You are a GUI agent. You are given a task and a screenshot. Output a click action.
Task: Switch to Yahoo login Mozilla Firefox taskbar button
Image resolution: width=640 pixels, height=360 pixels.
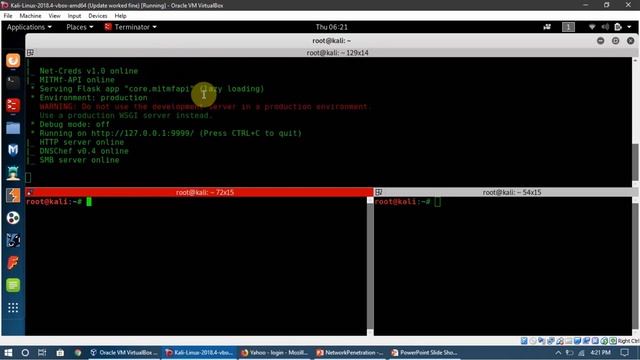pos(274,353)
